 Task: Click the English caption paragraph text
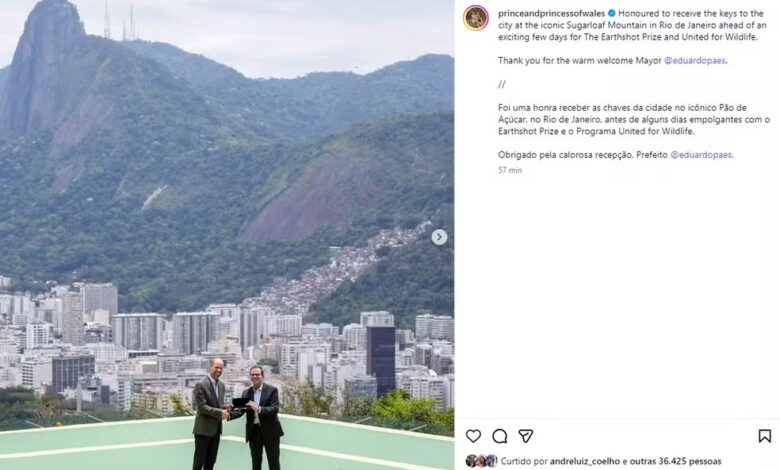click(x=632, y=25)
